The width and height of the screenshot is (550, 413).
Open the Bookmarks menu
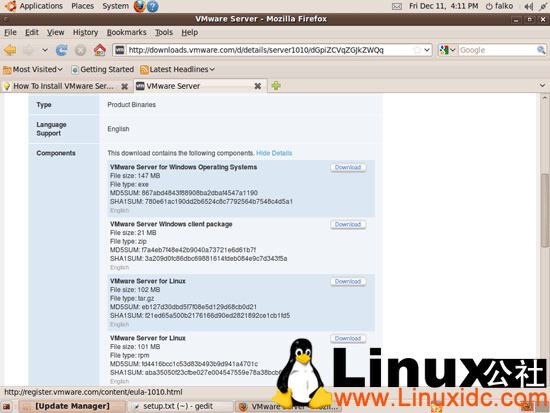coord(126,32)
